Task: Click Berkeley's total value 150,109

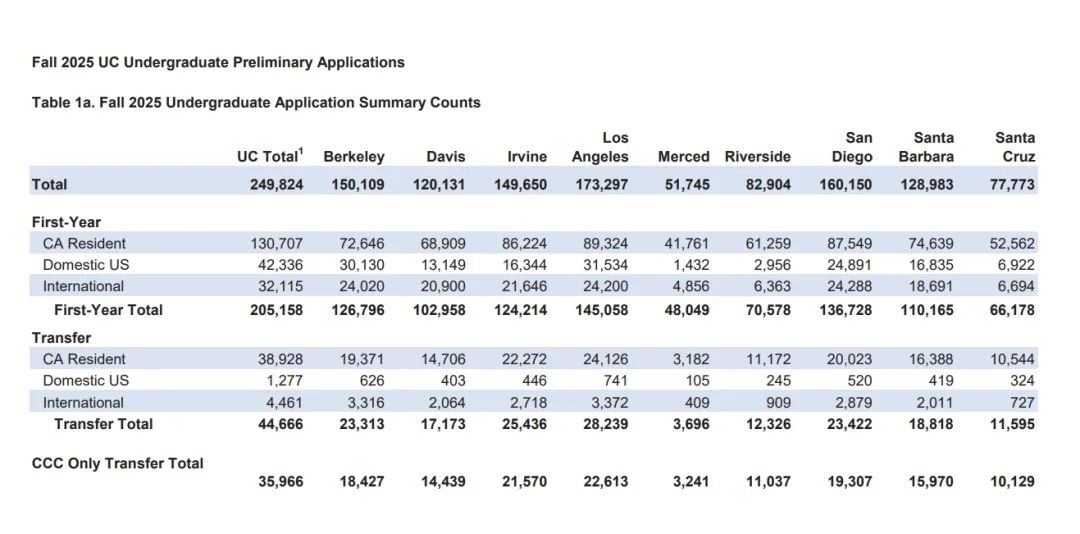Action: [x=355, y=185]
